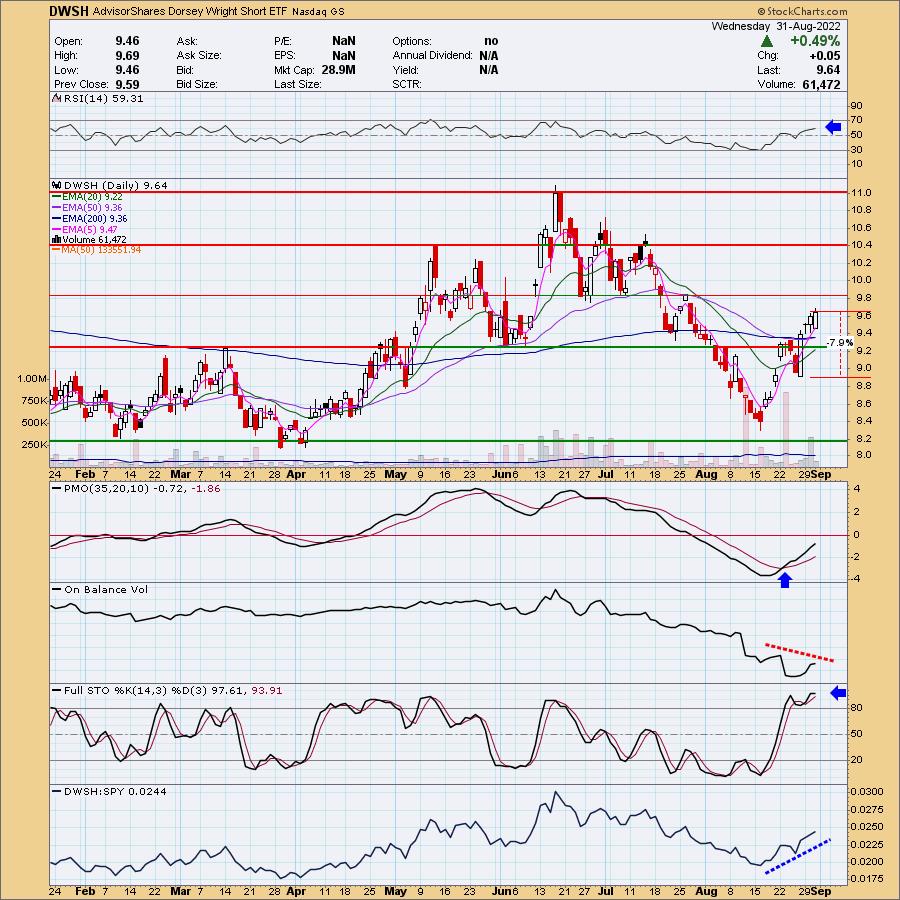Click the On Balance Vol panel label
This screenshot has height=900, width=900.
106,589
